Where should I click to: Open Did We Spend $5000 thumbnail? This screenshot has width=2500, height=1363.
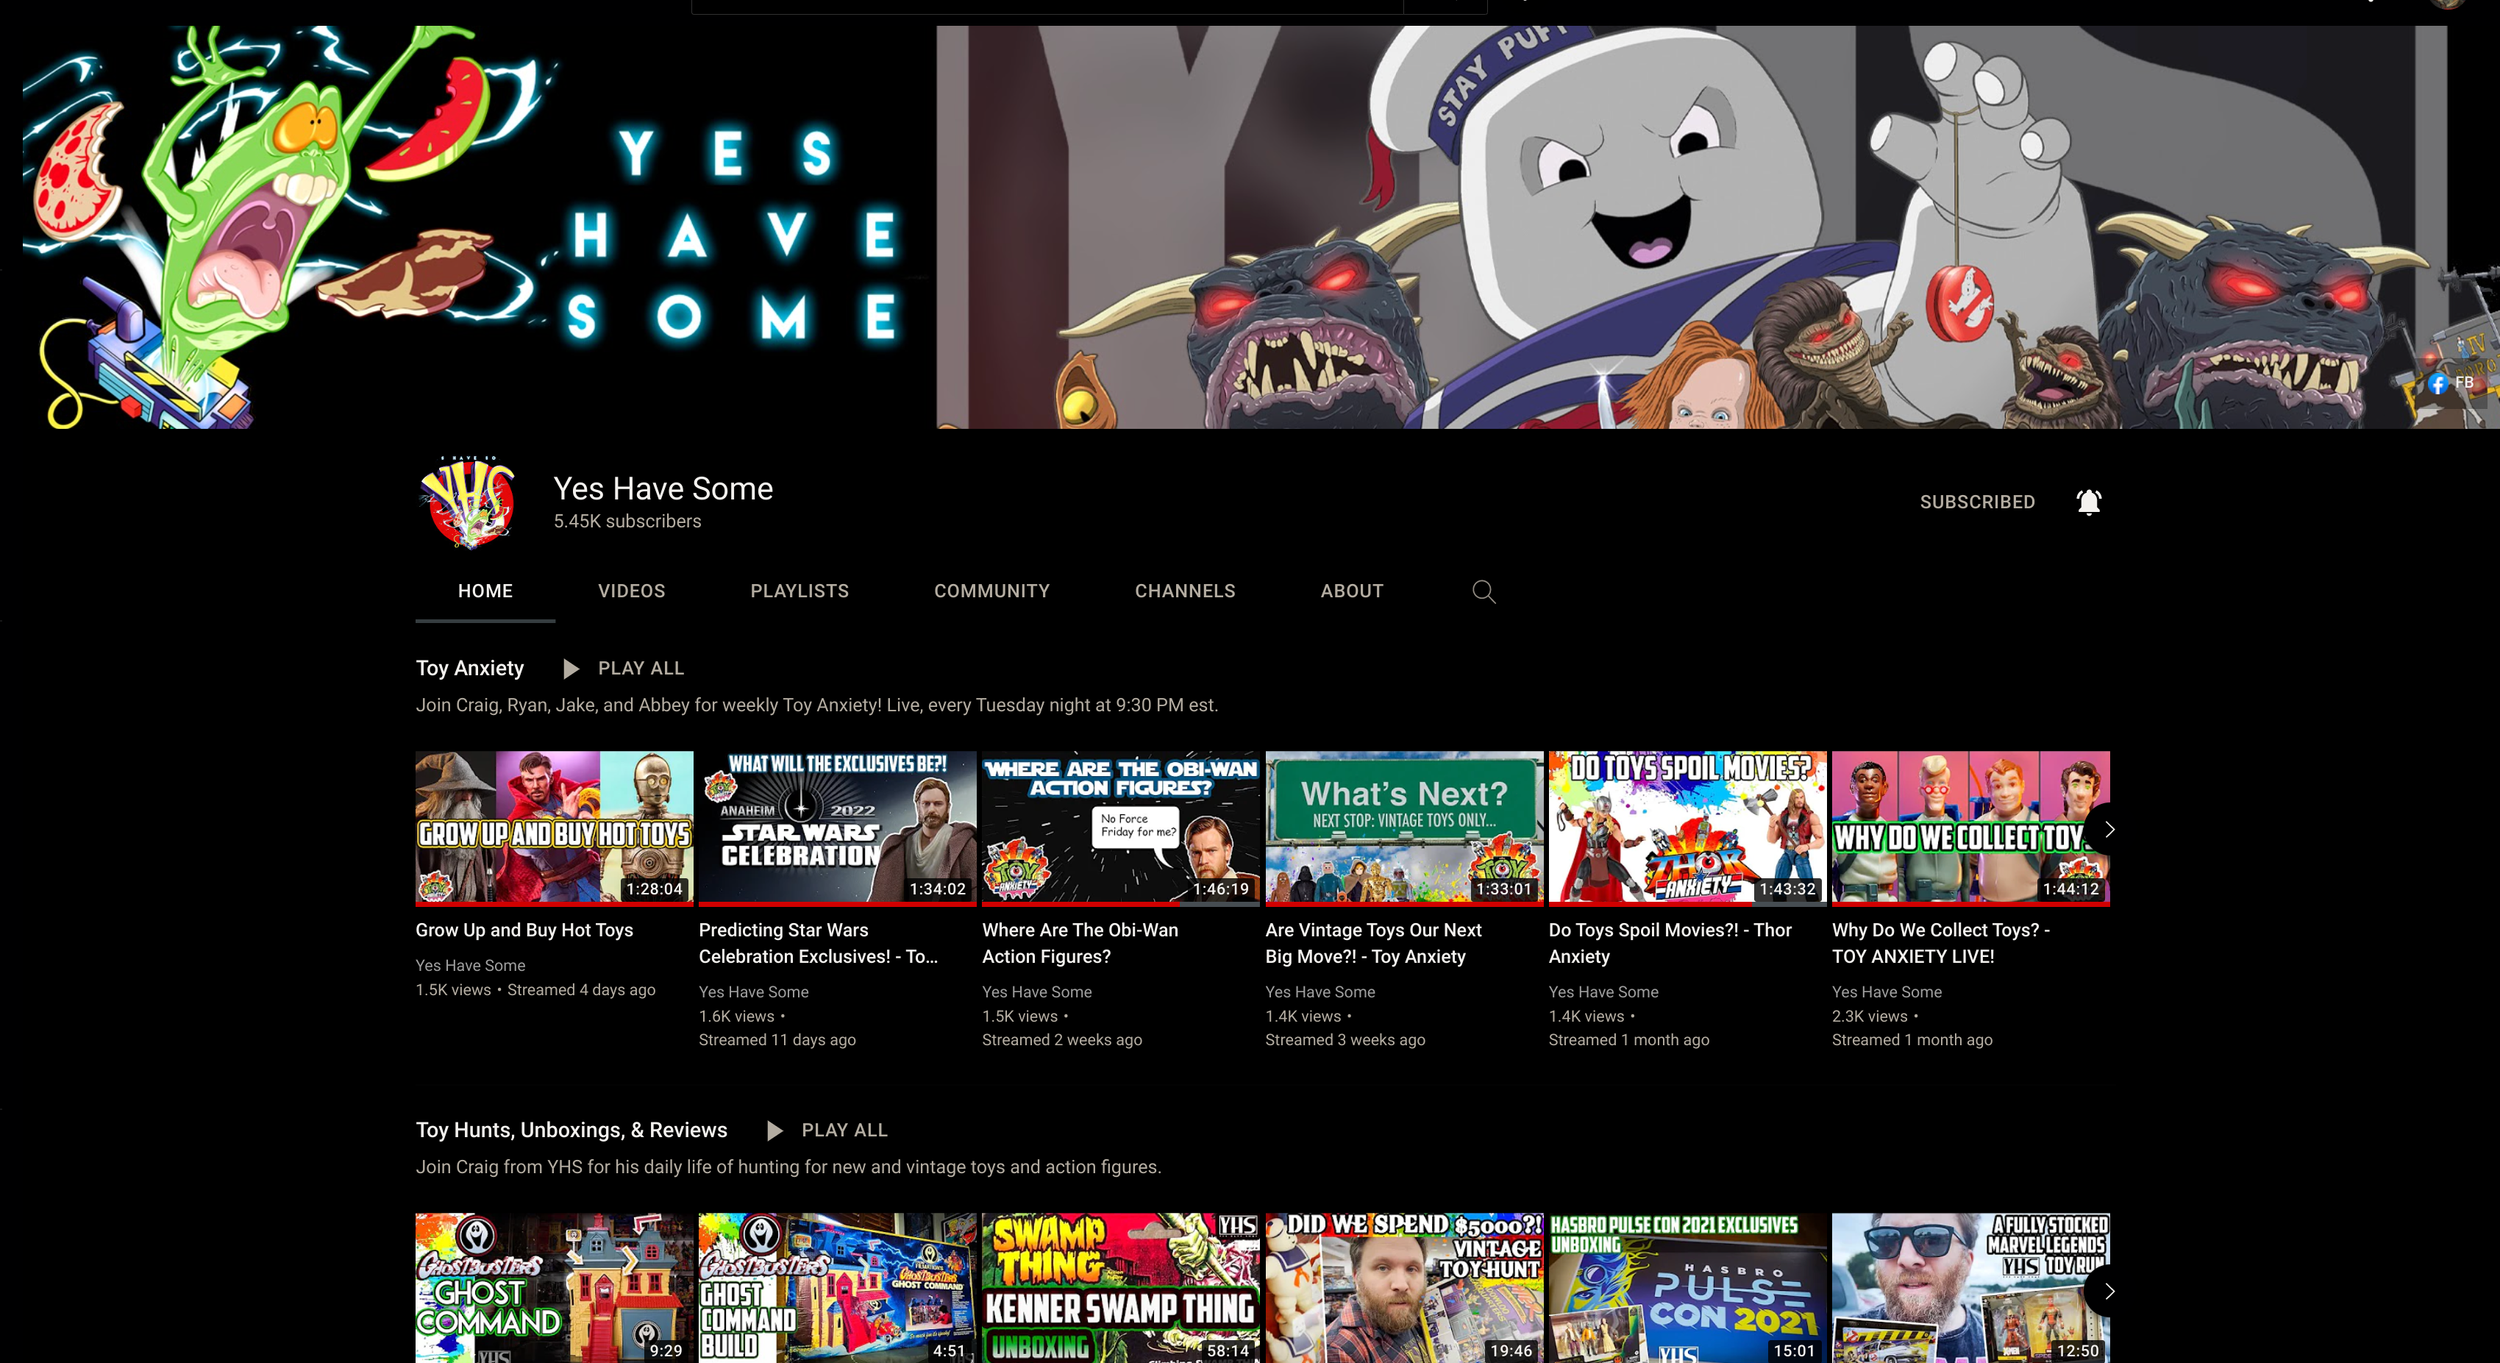click(x=1404, y=1288)
